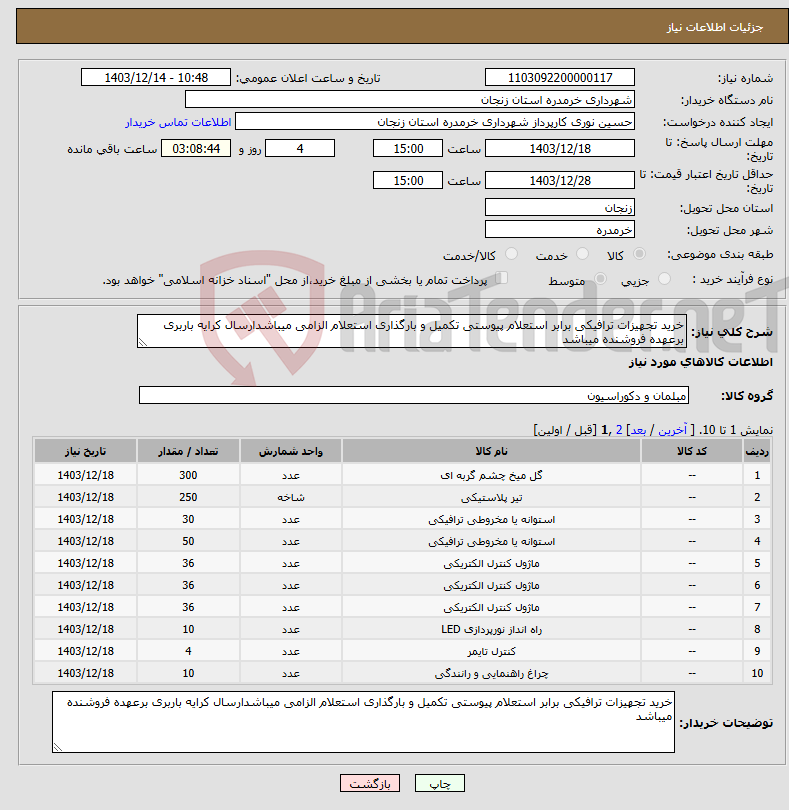Click the response deadline date 1403/12/18 field
This screenshot has width=789, height=810.
560,149
